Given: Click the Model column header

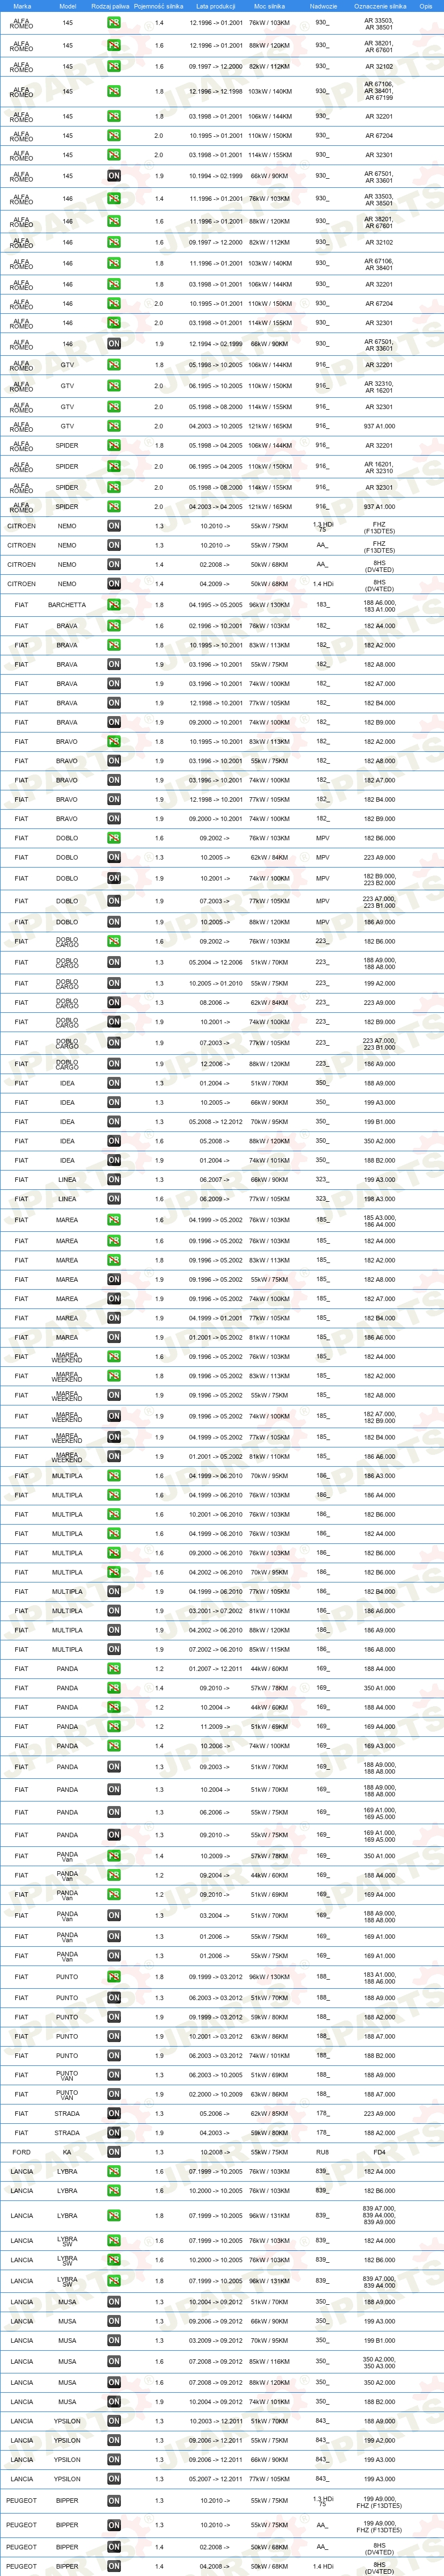Looking at the screenshot, I should click(x=67, y=6).
